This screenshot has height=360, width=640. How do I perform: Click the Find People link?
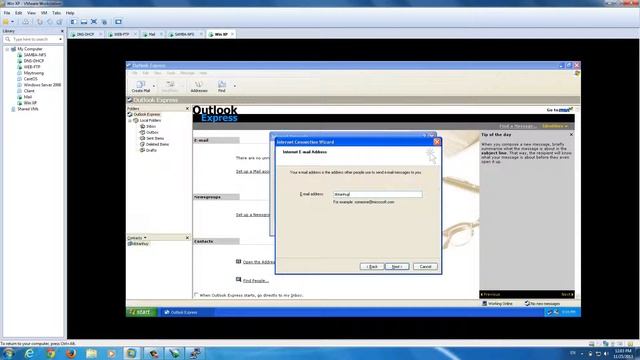coord(256,281)
